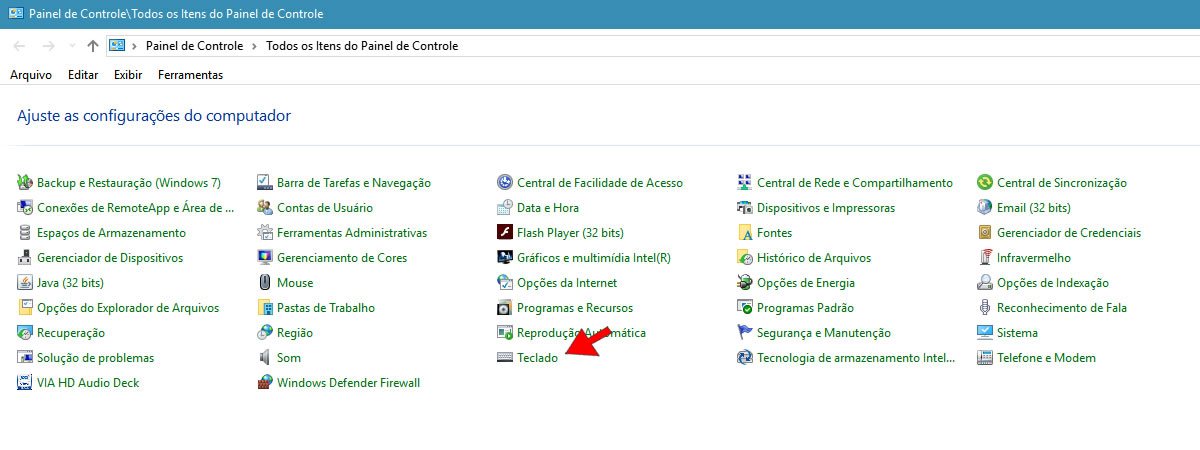Image resolution: width=1200 pixels, height=450 pixels.
Task: Open the Arquivo menu
Action: (x=31, y=75)
